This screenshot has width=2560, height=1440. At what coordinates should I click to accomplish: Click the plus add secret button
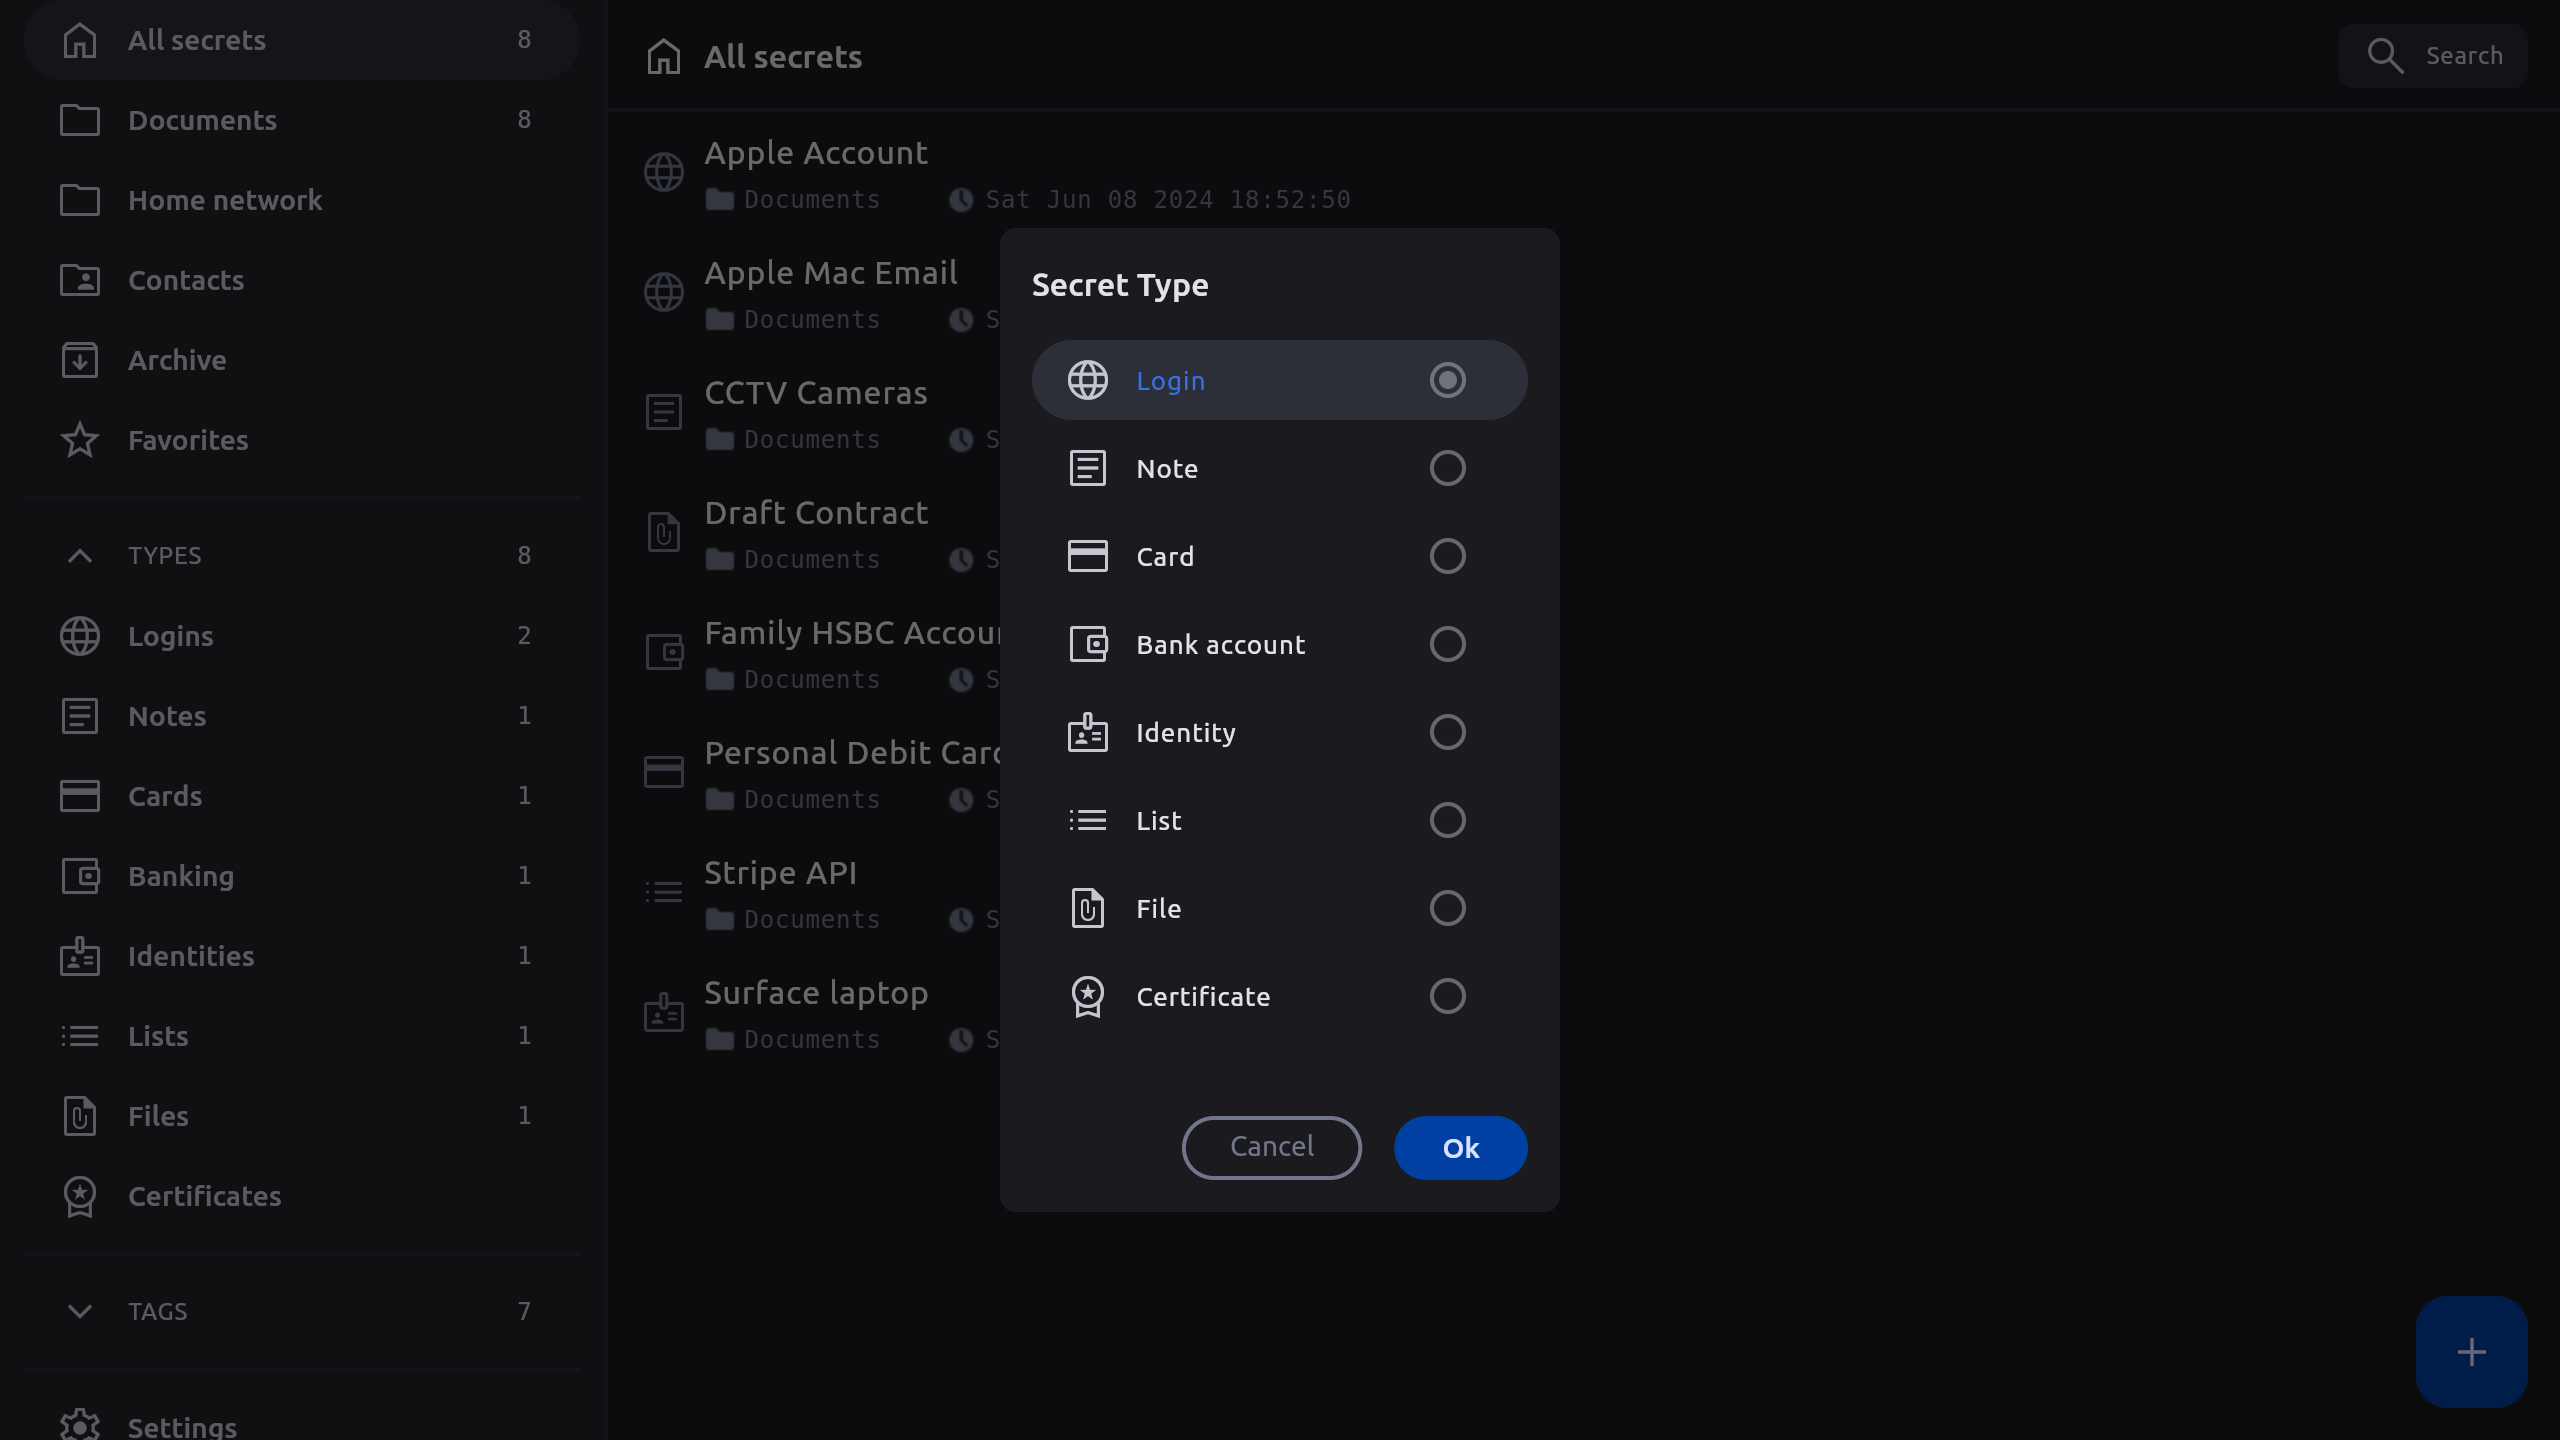click(x=2471, y=1352)
